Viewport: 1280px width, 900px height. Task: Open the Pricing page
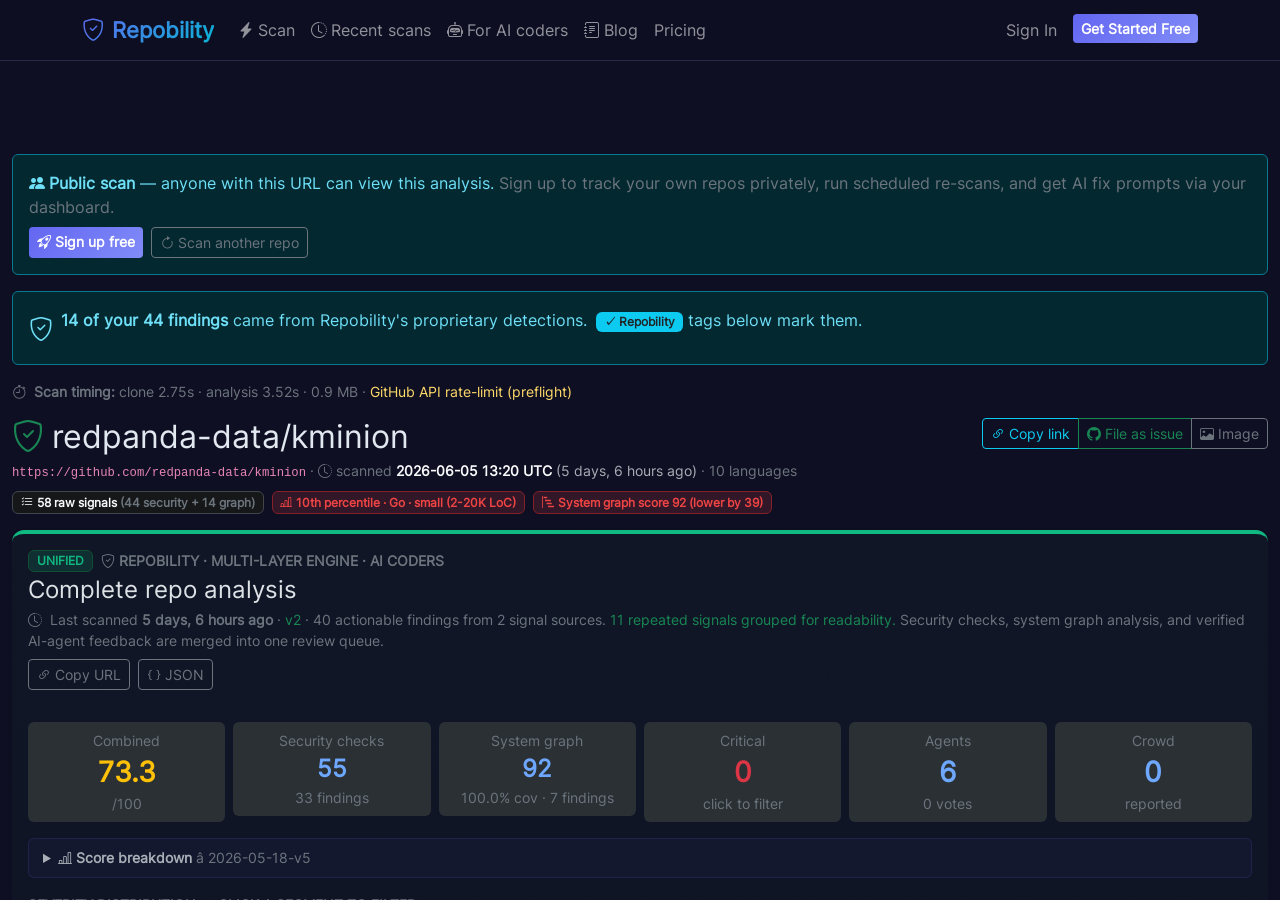680,30
